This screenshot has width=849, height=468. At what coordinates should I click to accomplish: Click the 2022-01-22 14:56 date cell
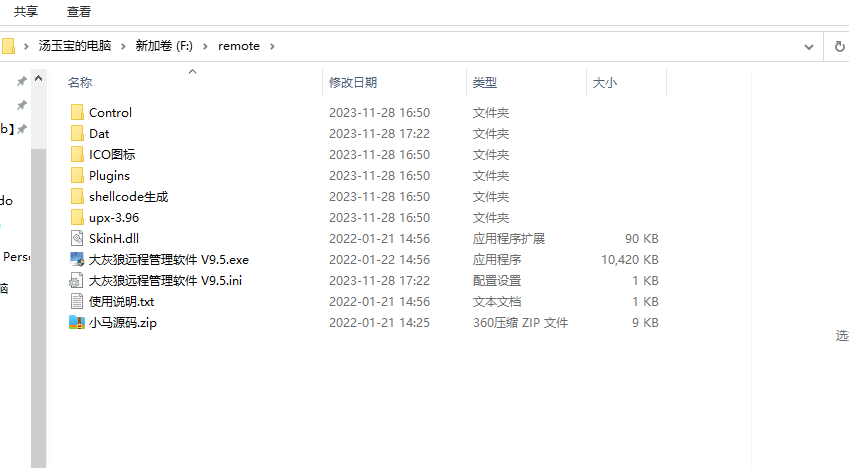tap(380, 259)
